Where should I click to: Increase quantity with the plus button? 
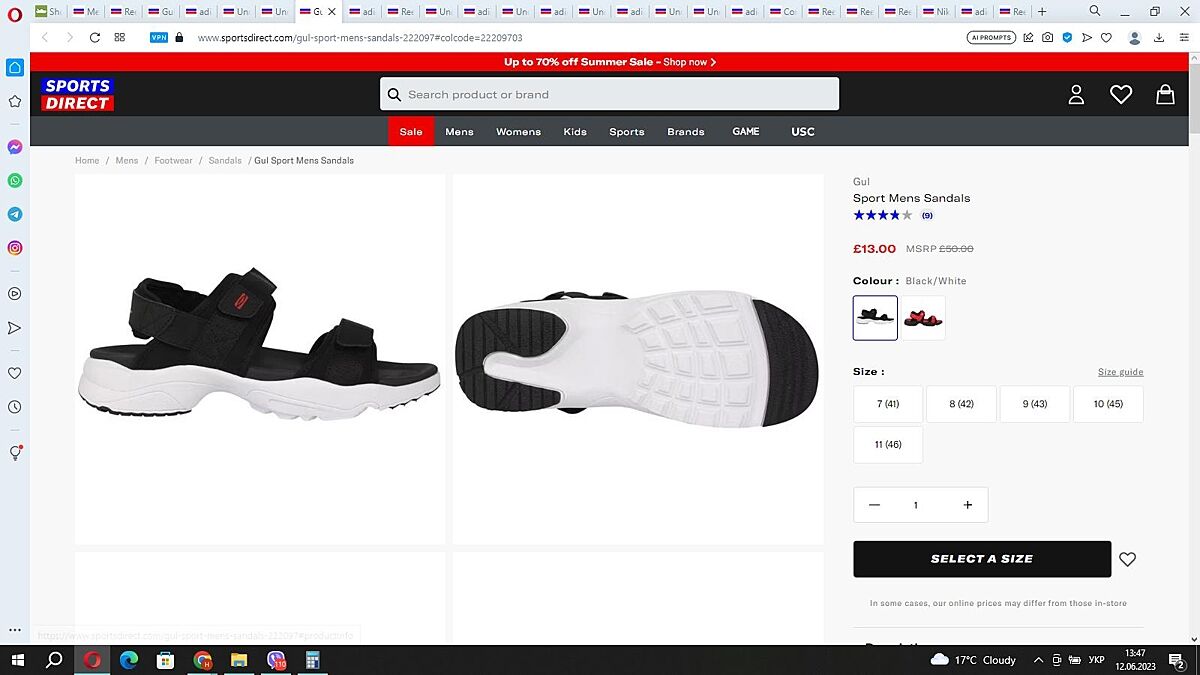pos(967,505)
